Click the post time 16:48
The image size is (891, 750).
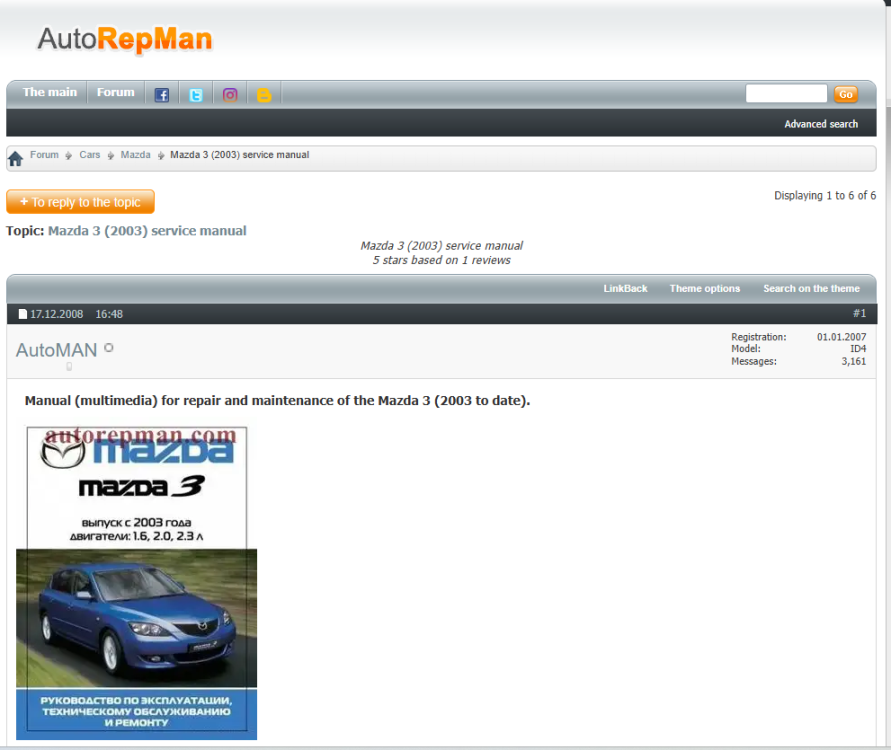click(x=109, y=314)
